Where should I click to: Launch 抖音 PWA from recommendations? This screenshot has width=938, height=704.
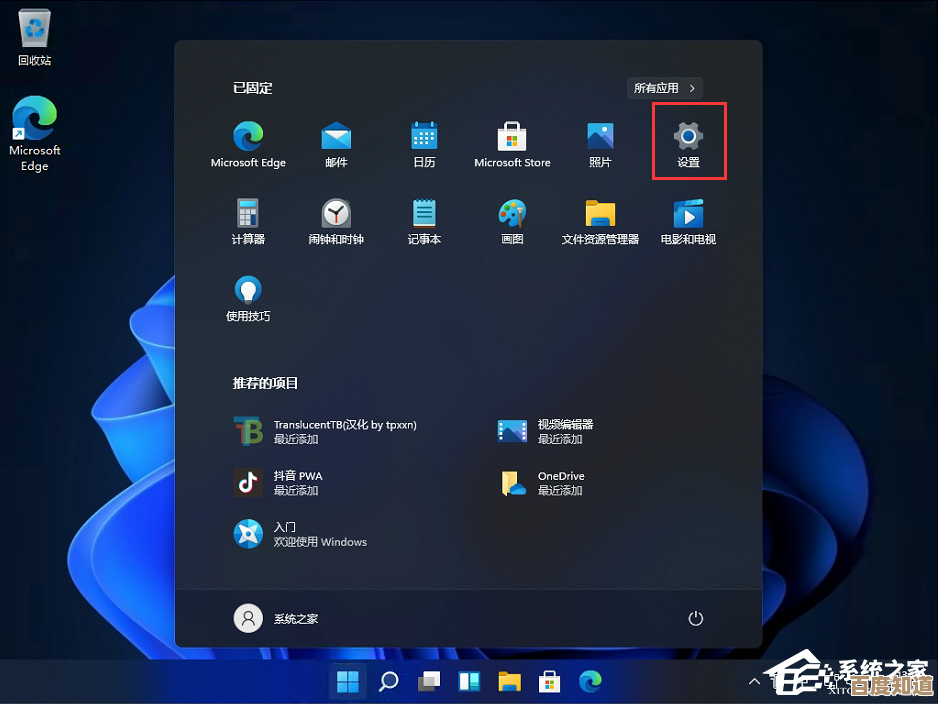click(x=300, y=482)
